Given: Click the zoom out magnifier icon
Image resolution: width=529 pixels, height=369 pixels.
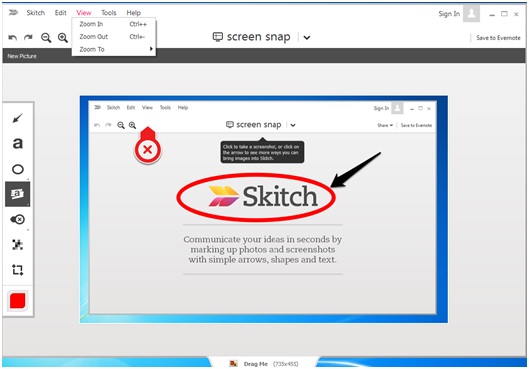Looking at the screenshot, I should (x=46, y=37).
